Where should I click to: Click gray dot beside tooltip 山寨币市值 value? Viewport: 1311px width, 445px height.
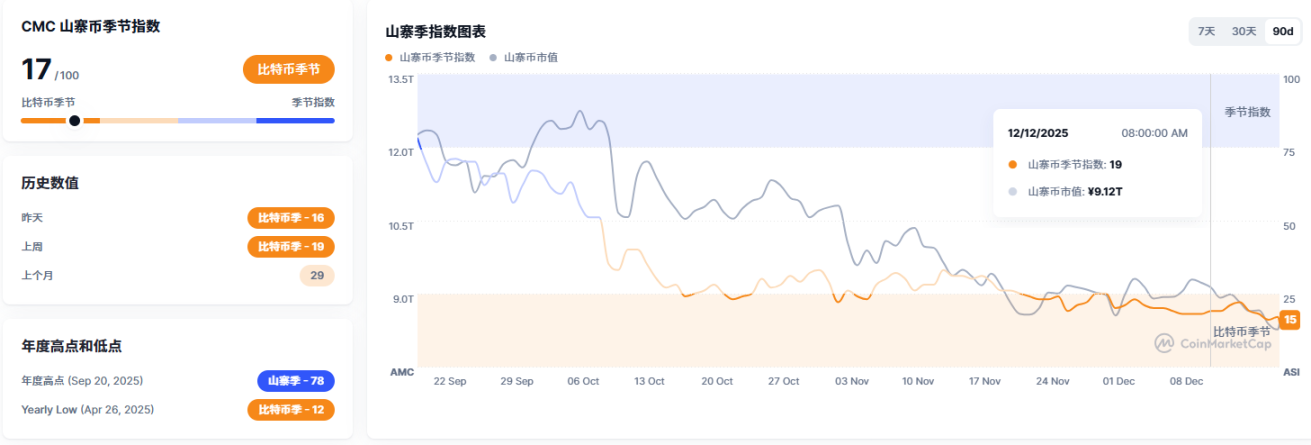point(1012,191)
